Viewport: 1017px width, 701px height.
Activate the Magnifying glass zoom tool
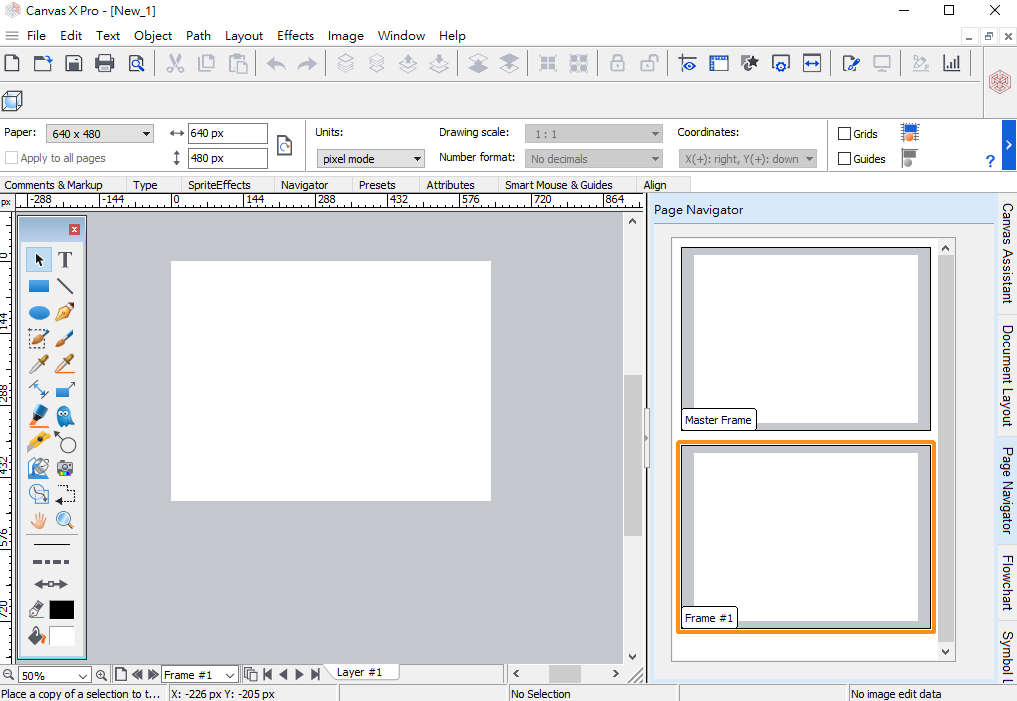65,520
